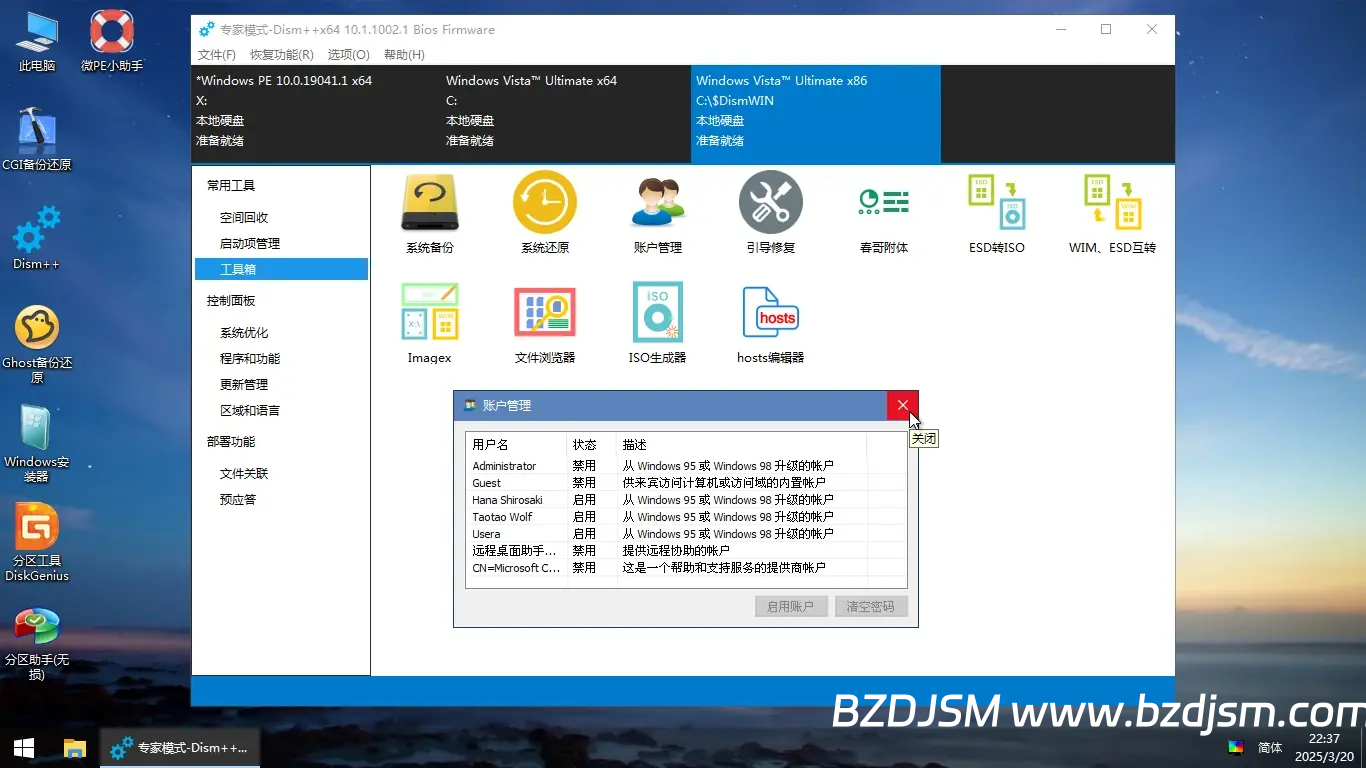Open the WIM、ESD互转 converter
Image resolution: width=1366 pixels, height=768 pixels.
(1112, 213)
